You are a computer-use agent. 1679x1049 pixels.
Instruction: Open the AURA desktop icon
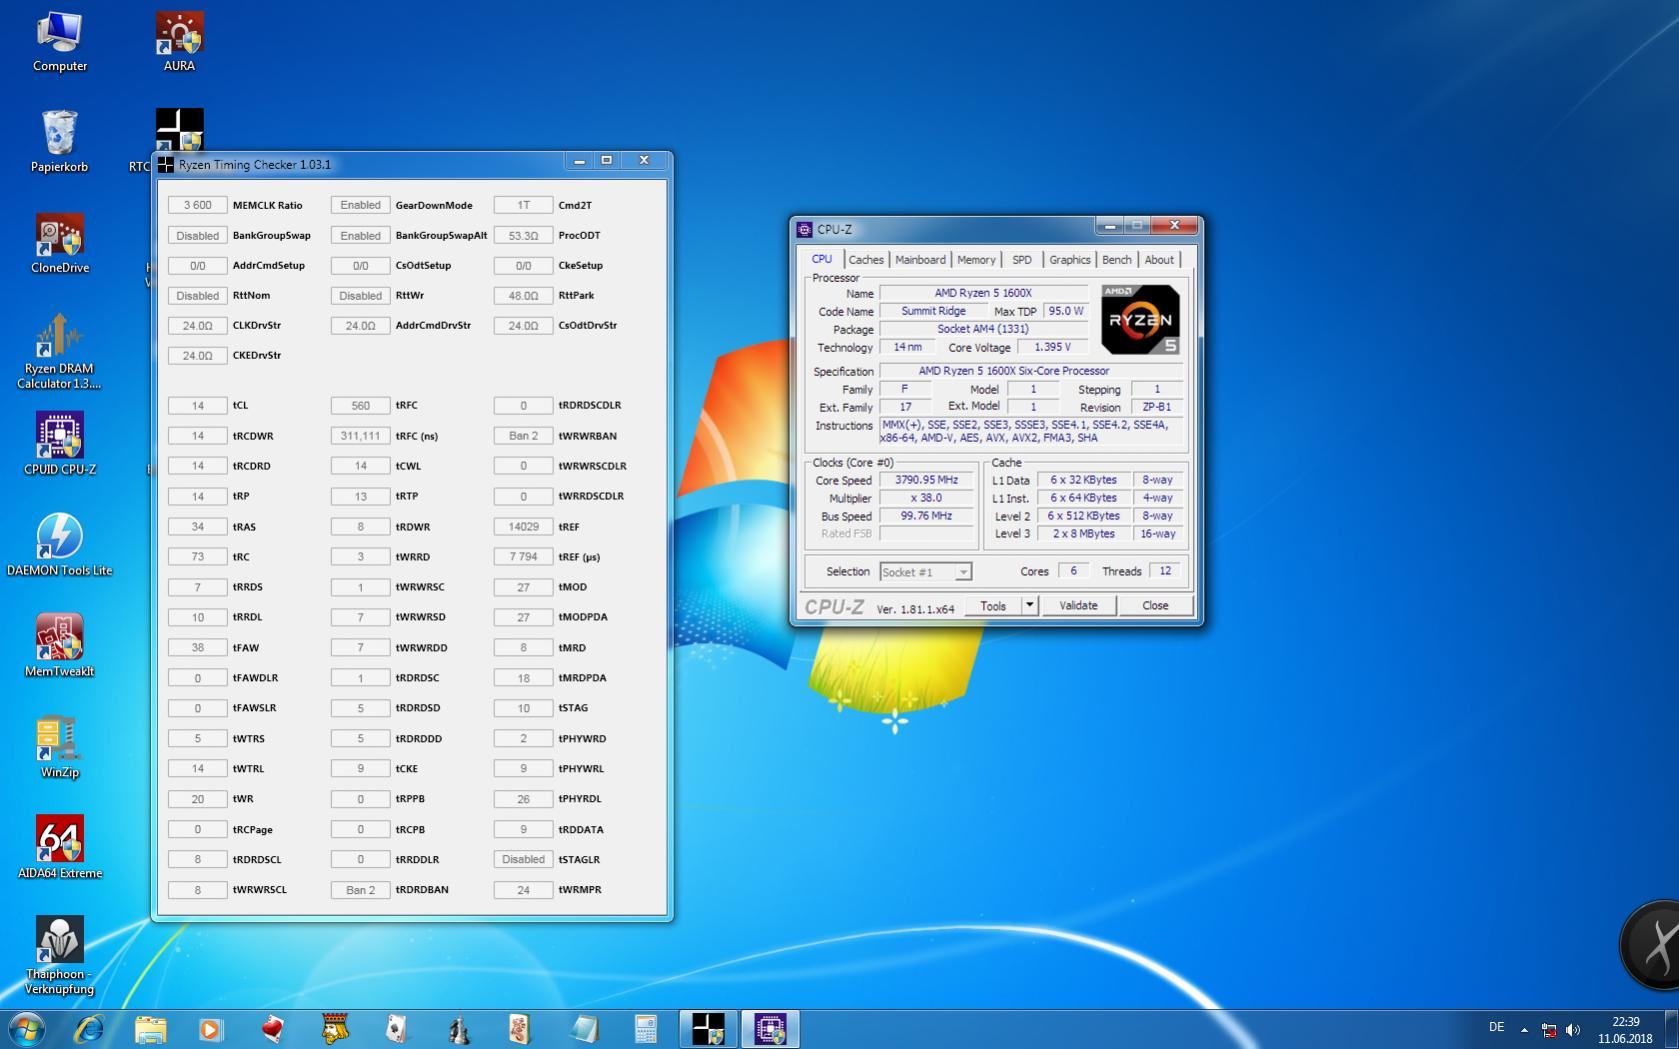(x=179, y=34)
